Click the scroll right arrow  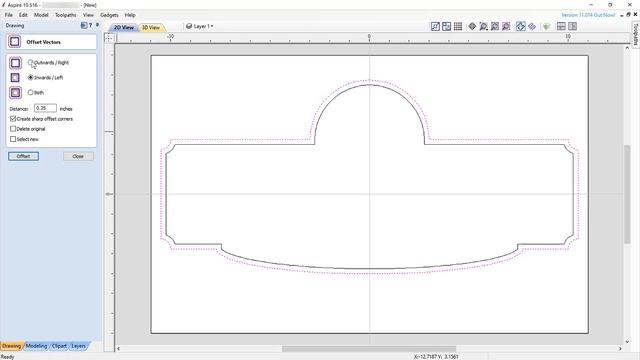[x=620, y=349]
